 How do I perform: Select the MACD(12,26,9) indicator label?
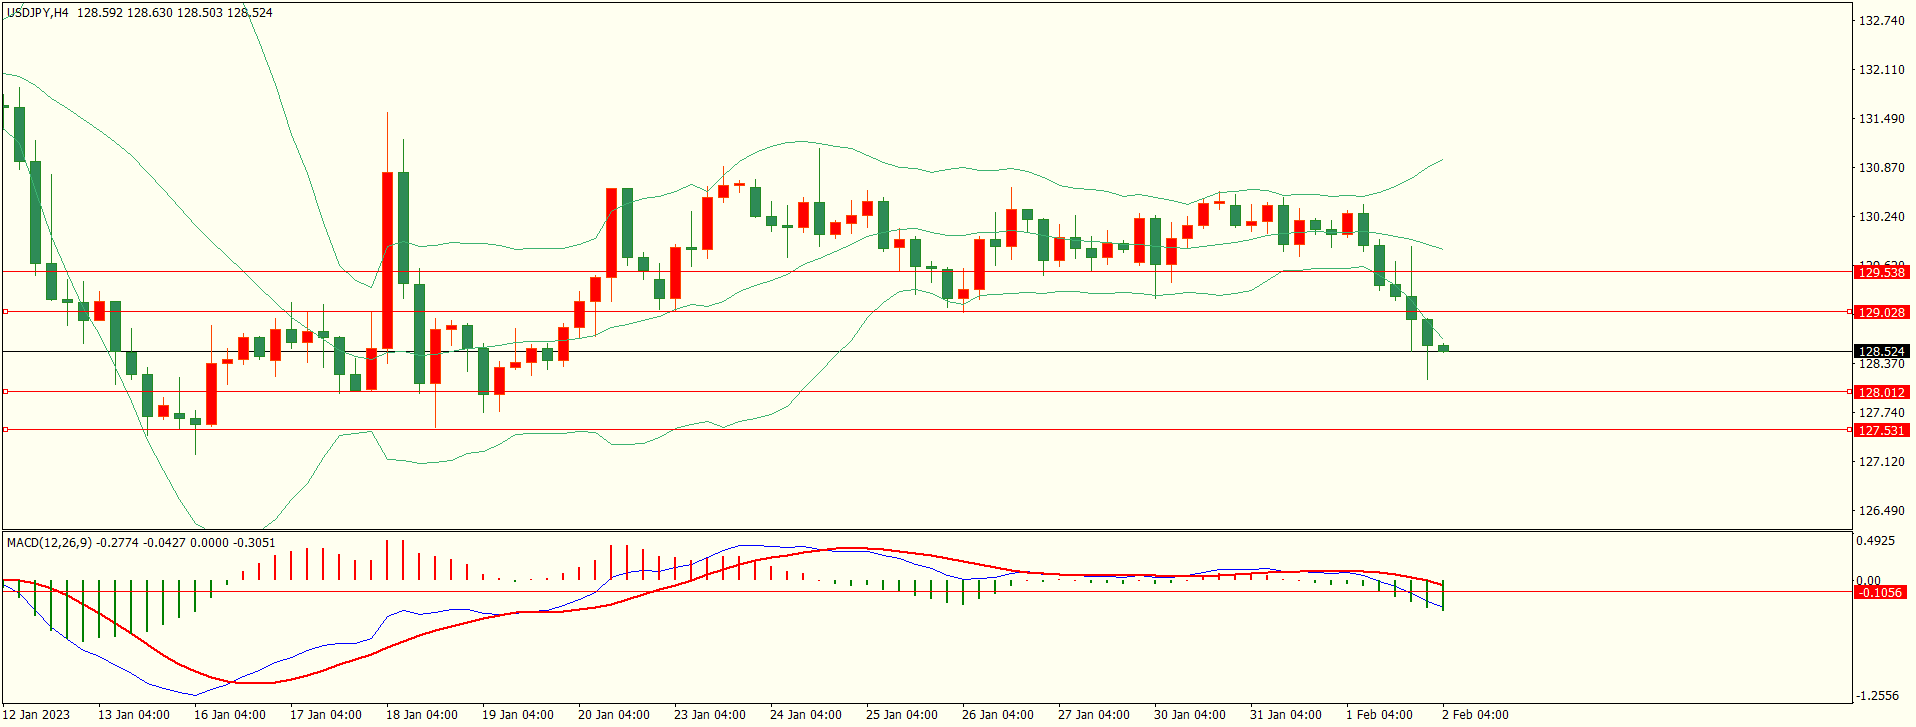click(x=49, y=542)
